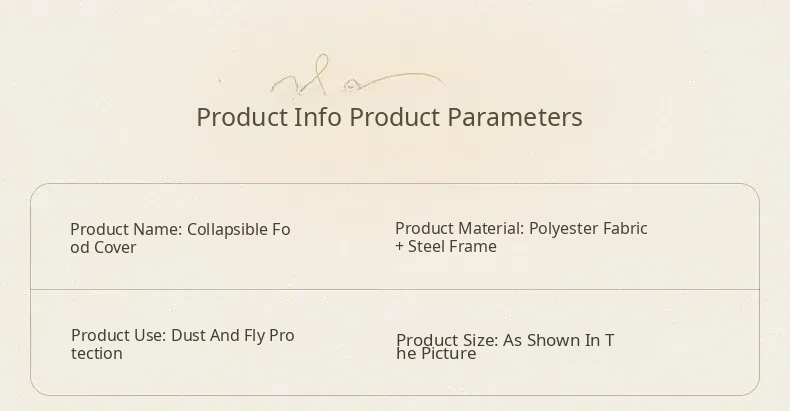Click the word "Dust" in the use cell

point(188,335)
